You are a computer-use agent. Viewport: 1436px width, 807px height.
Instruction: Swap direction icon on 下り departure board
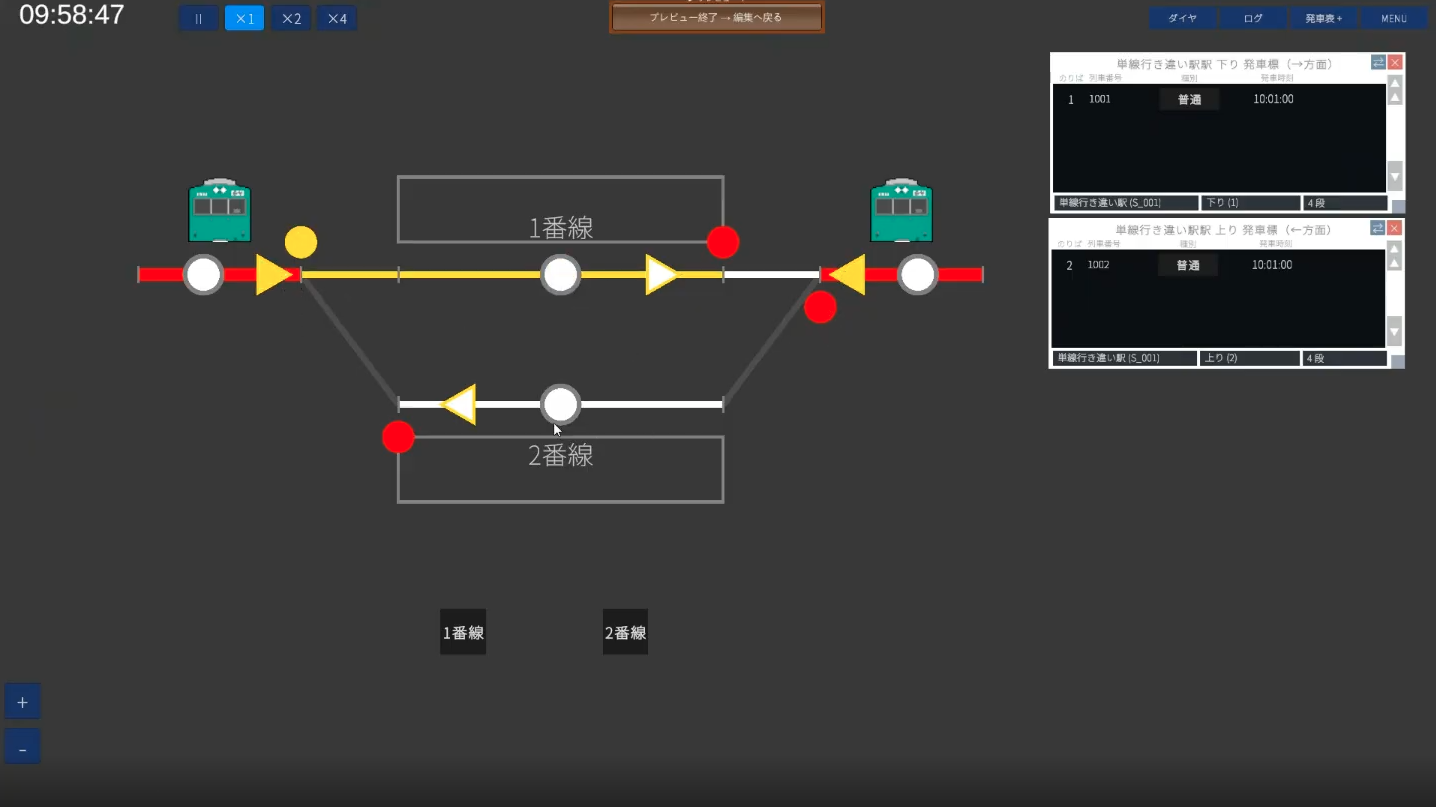[x=1378, y=62]
